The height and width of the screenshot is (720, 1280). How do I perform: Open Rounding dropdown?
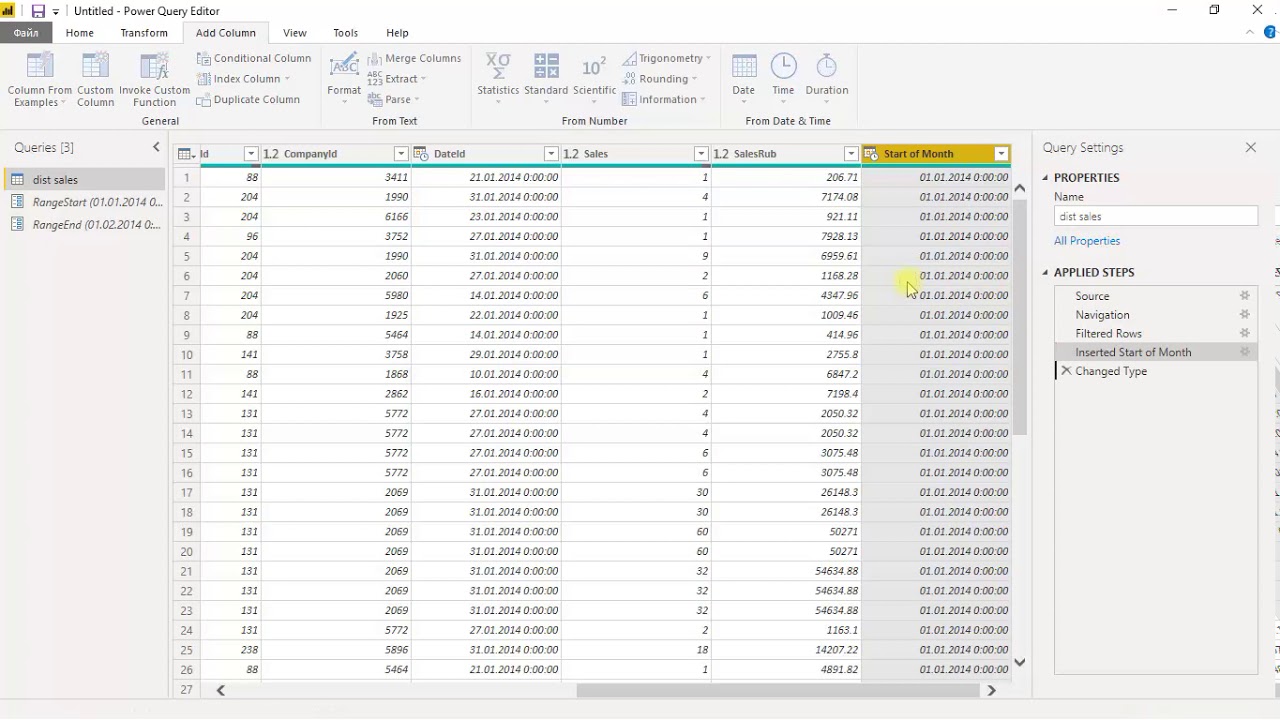pyautogui.click(x=660, y=79)
